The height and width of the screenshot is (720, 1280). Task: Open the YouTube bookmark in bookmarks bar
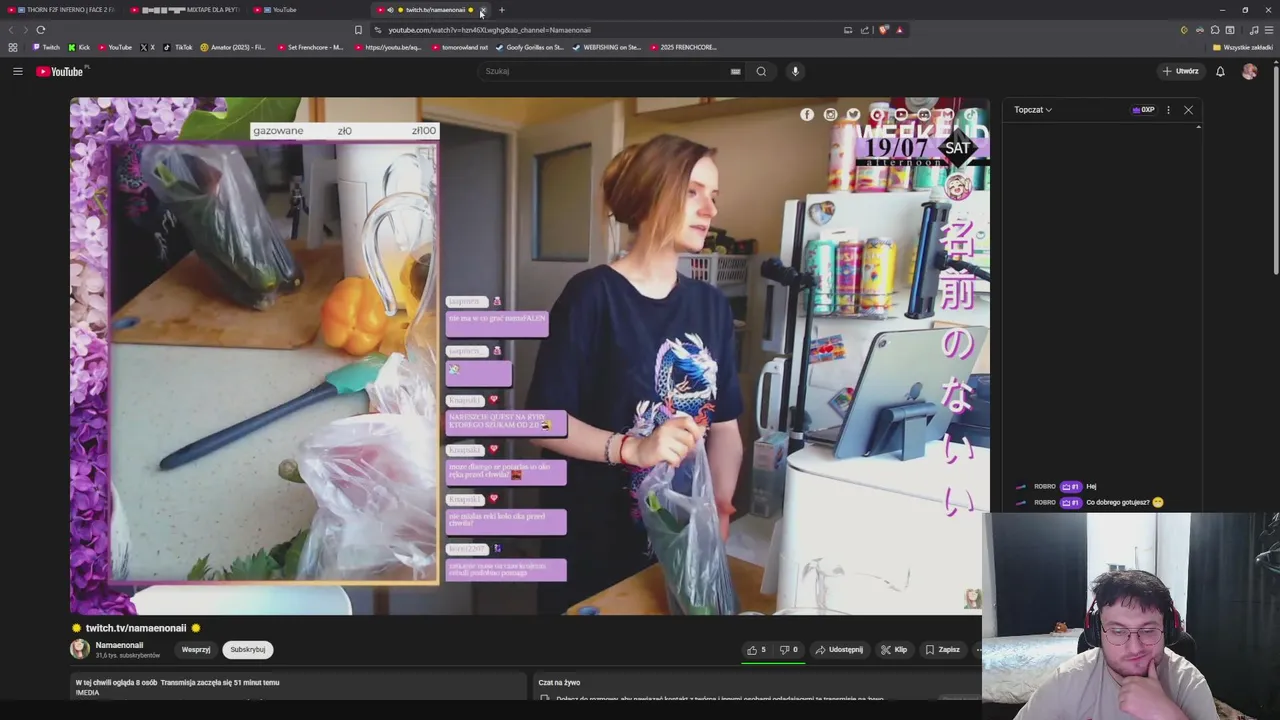point(115,47)
